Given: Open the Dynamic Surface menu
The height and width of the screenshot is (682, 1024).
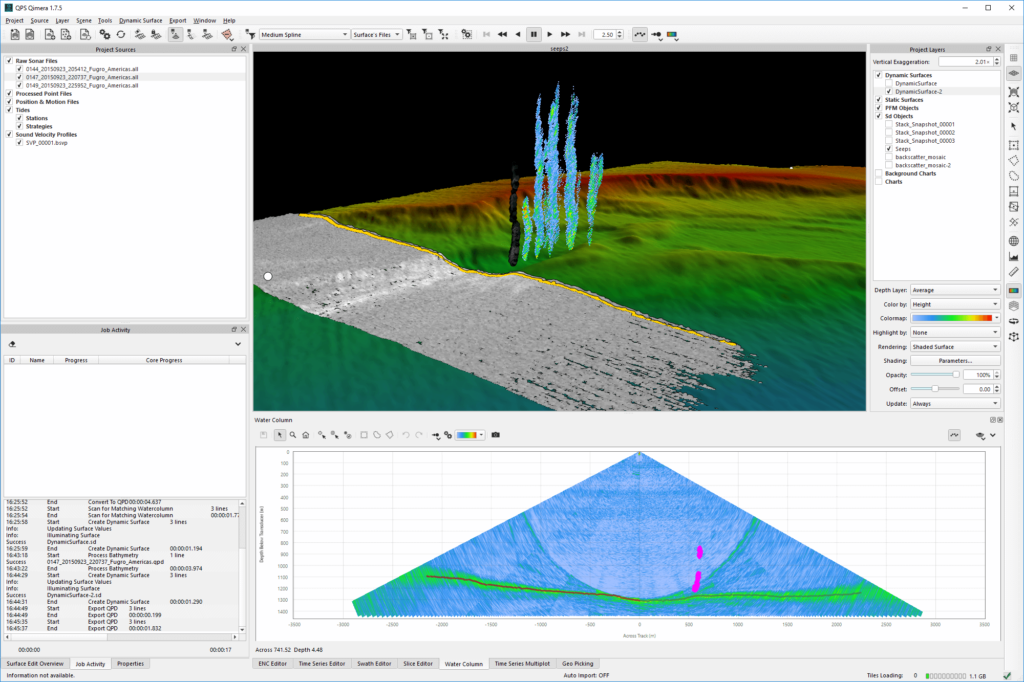Looking at the screenshot, I should tap(140, 20).
